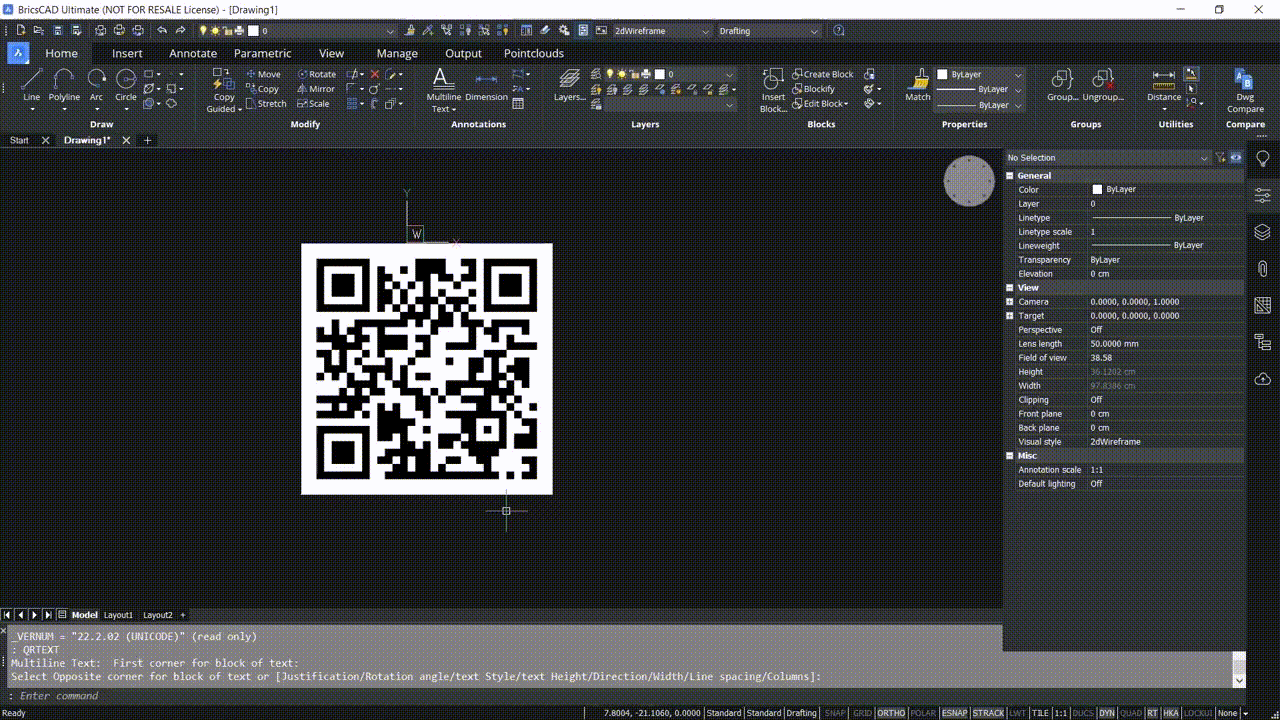Open the Drafting workspace dropdown
This screenshot has width=1280, height=720.
[x=769, y=31]
